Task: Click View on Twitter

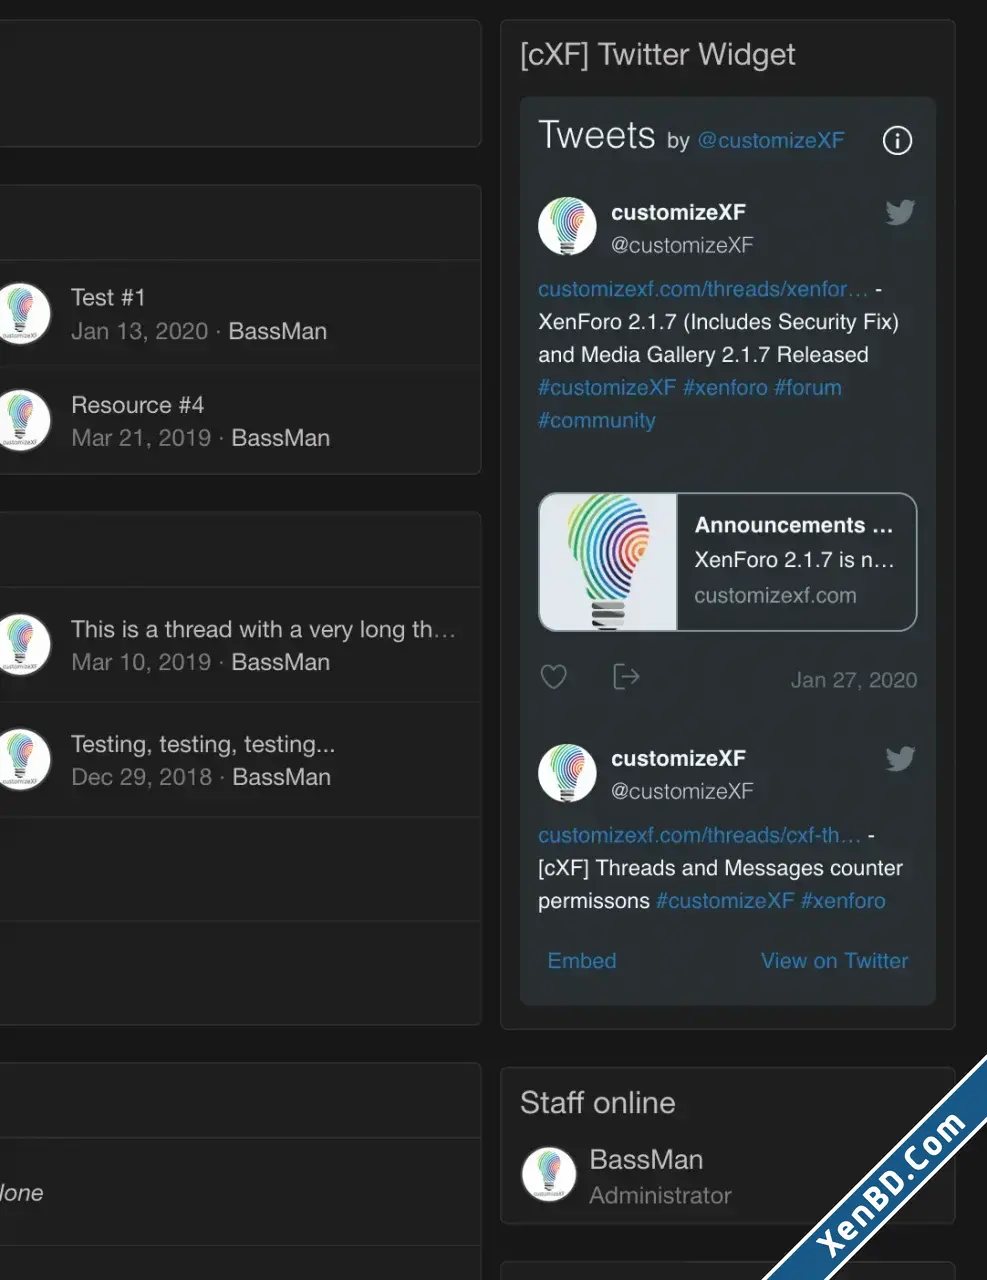Action: 835,961
